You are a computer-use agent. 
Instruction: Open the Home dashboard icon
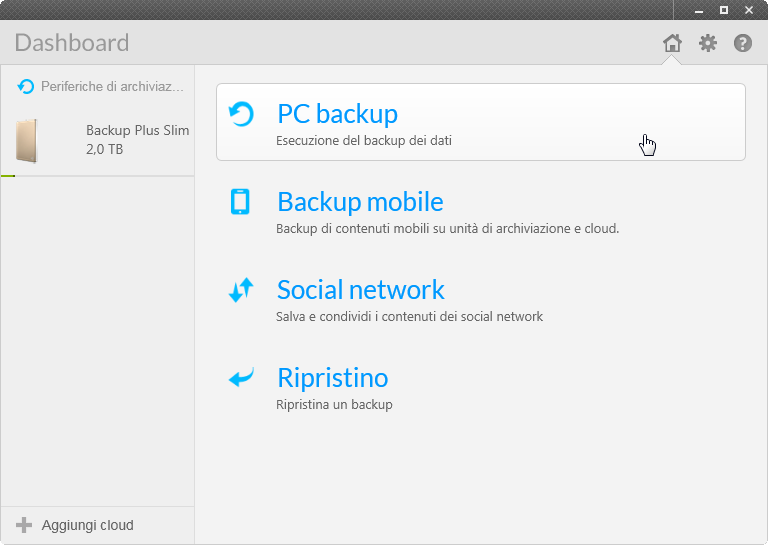pos(672,43)
